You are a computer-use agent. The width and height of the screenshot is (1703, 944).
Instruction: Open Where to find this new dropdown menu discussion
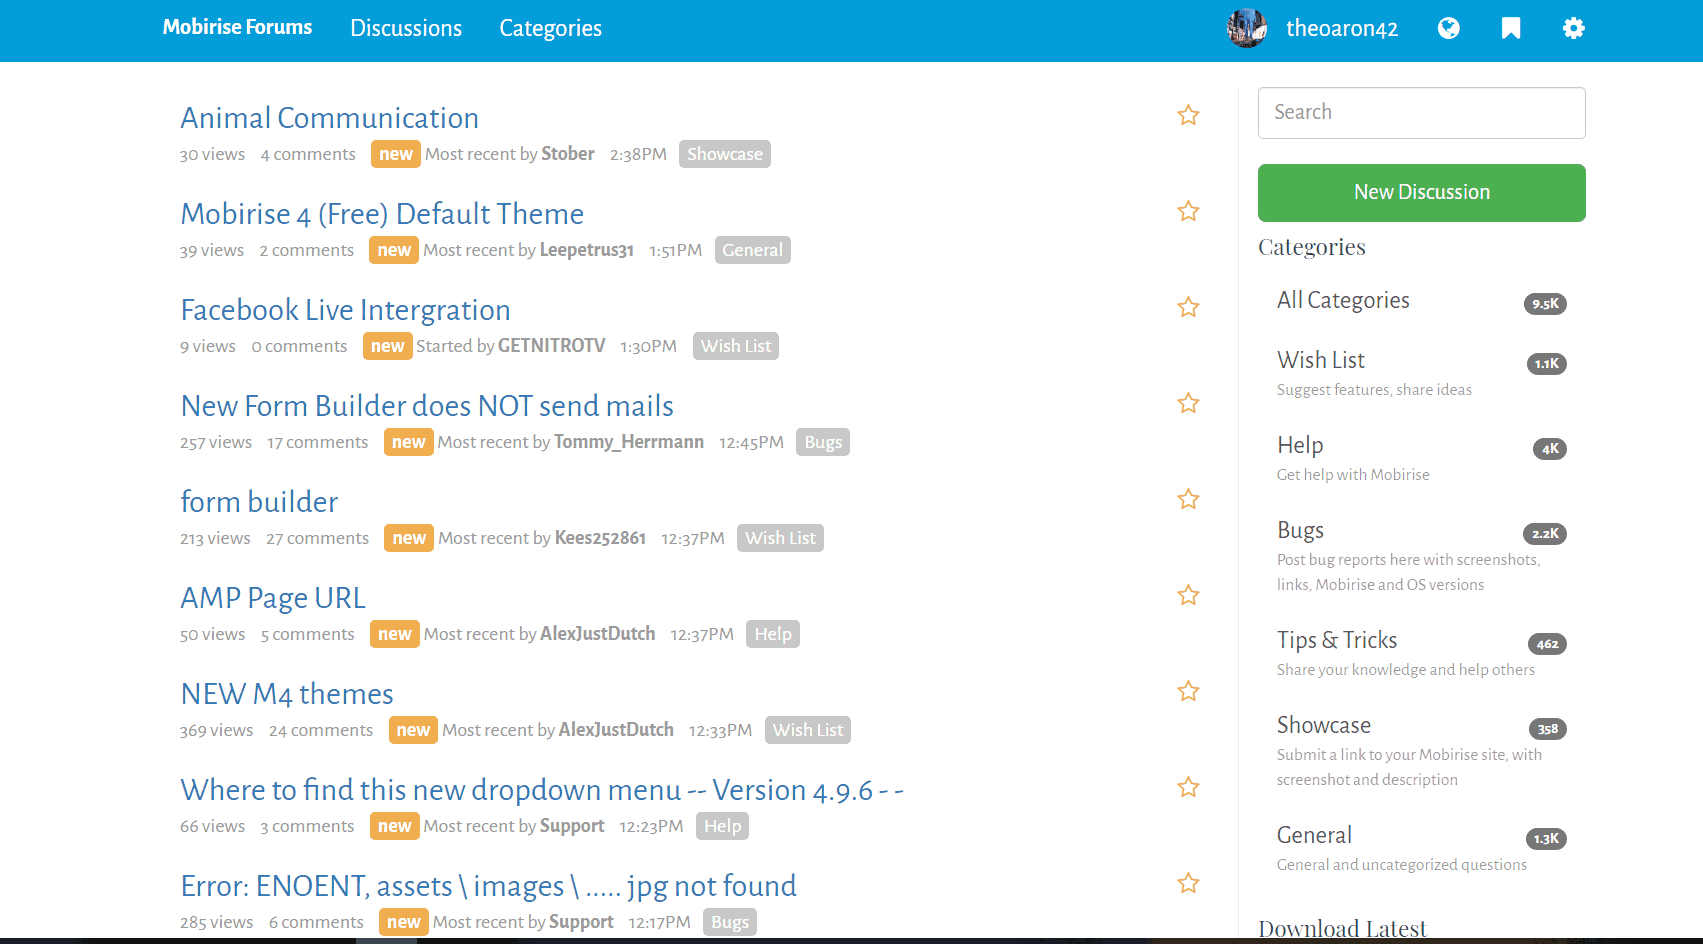click(542, 790)
